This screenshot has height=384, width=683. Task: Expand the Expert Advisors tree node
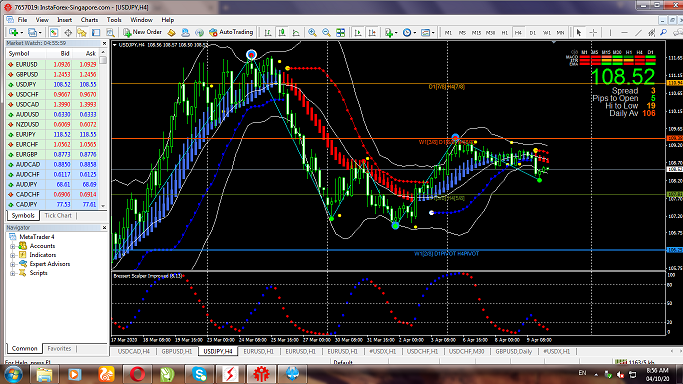click(x=13, y=264)
